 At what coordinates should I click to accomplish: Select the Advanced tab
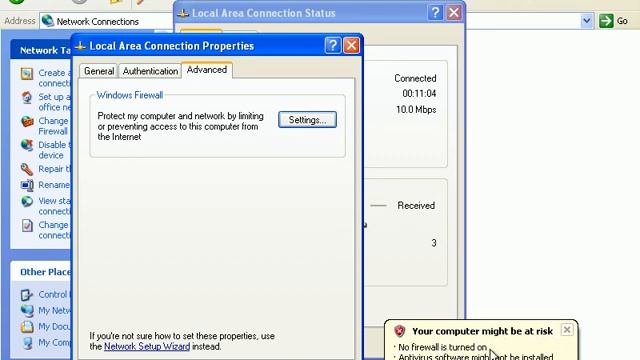pyautogui.click(x=207, y=70)
